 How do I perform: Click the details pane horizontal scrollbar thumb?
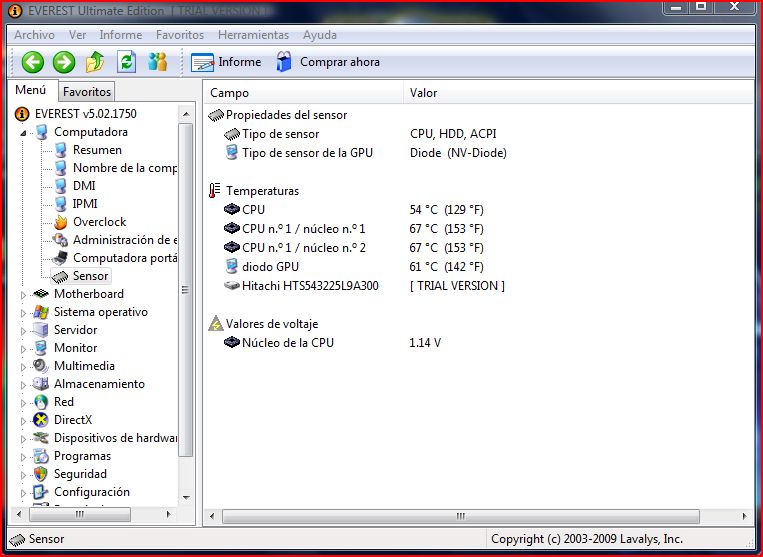(460, 516)
